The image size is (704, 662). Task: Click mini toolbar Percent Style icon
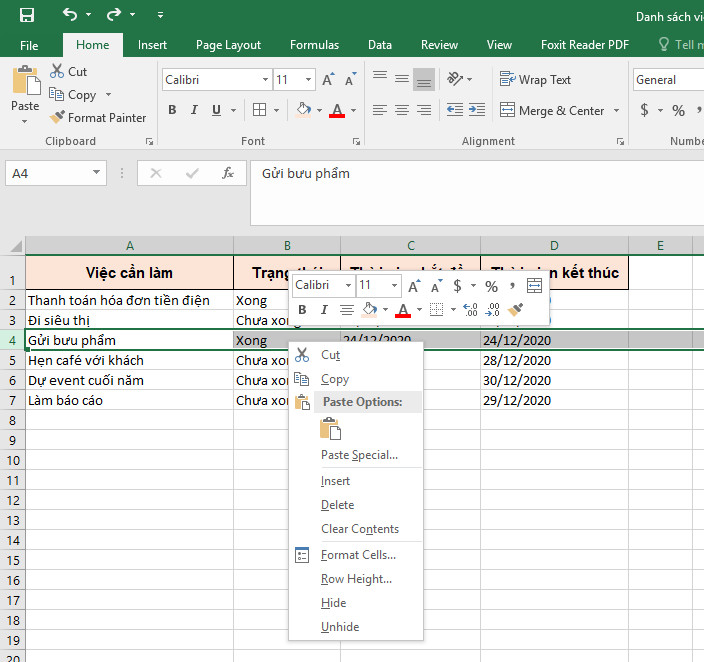coord(492,286)
